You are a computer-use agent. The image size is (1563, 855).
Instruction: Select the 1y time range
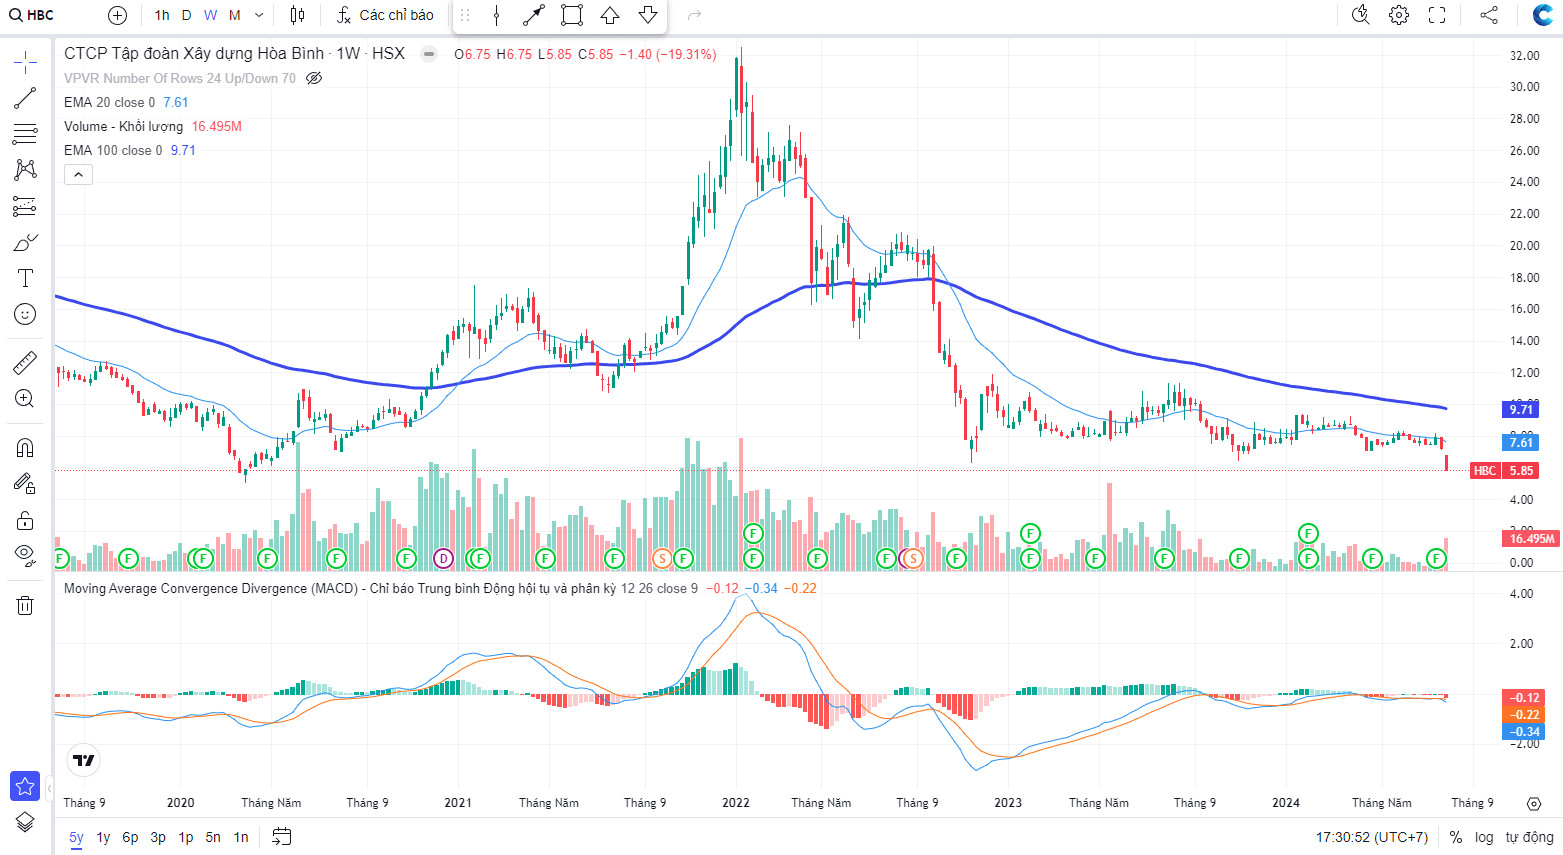[x=103, y=837]
